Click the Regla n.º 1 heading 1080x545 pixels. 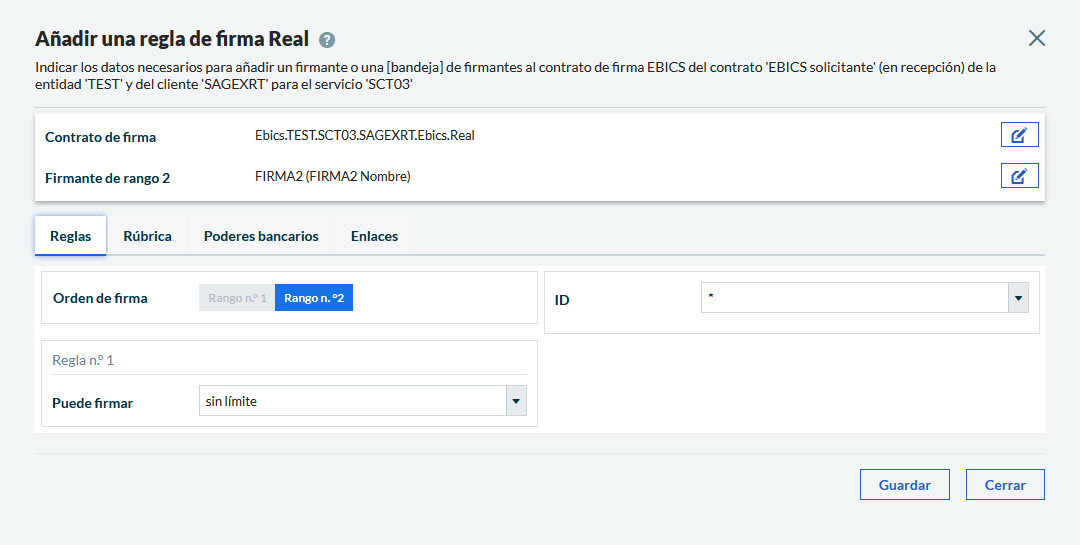coord(83,360)
